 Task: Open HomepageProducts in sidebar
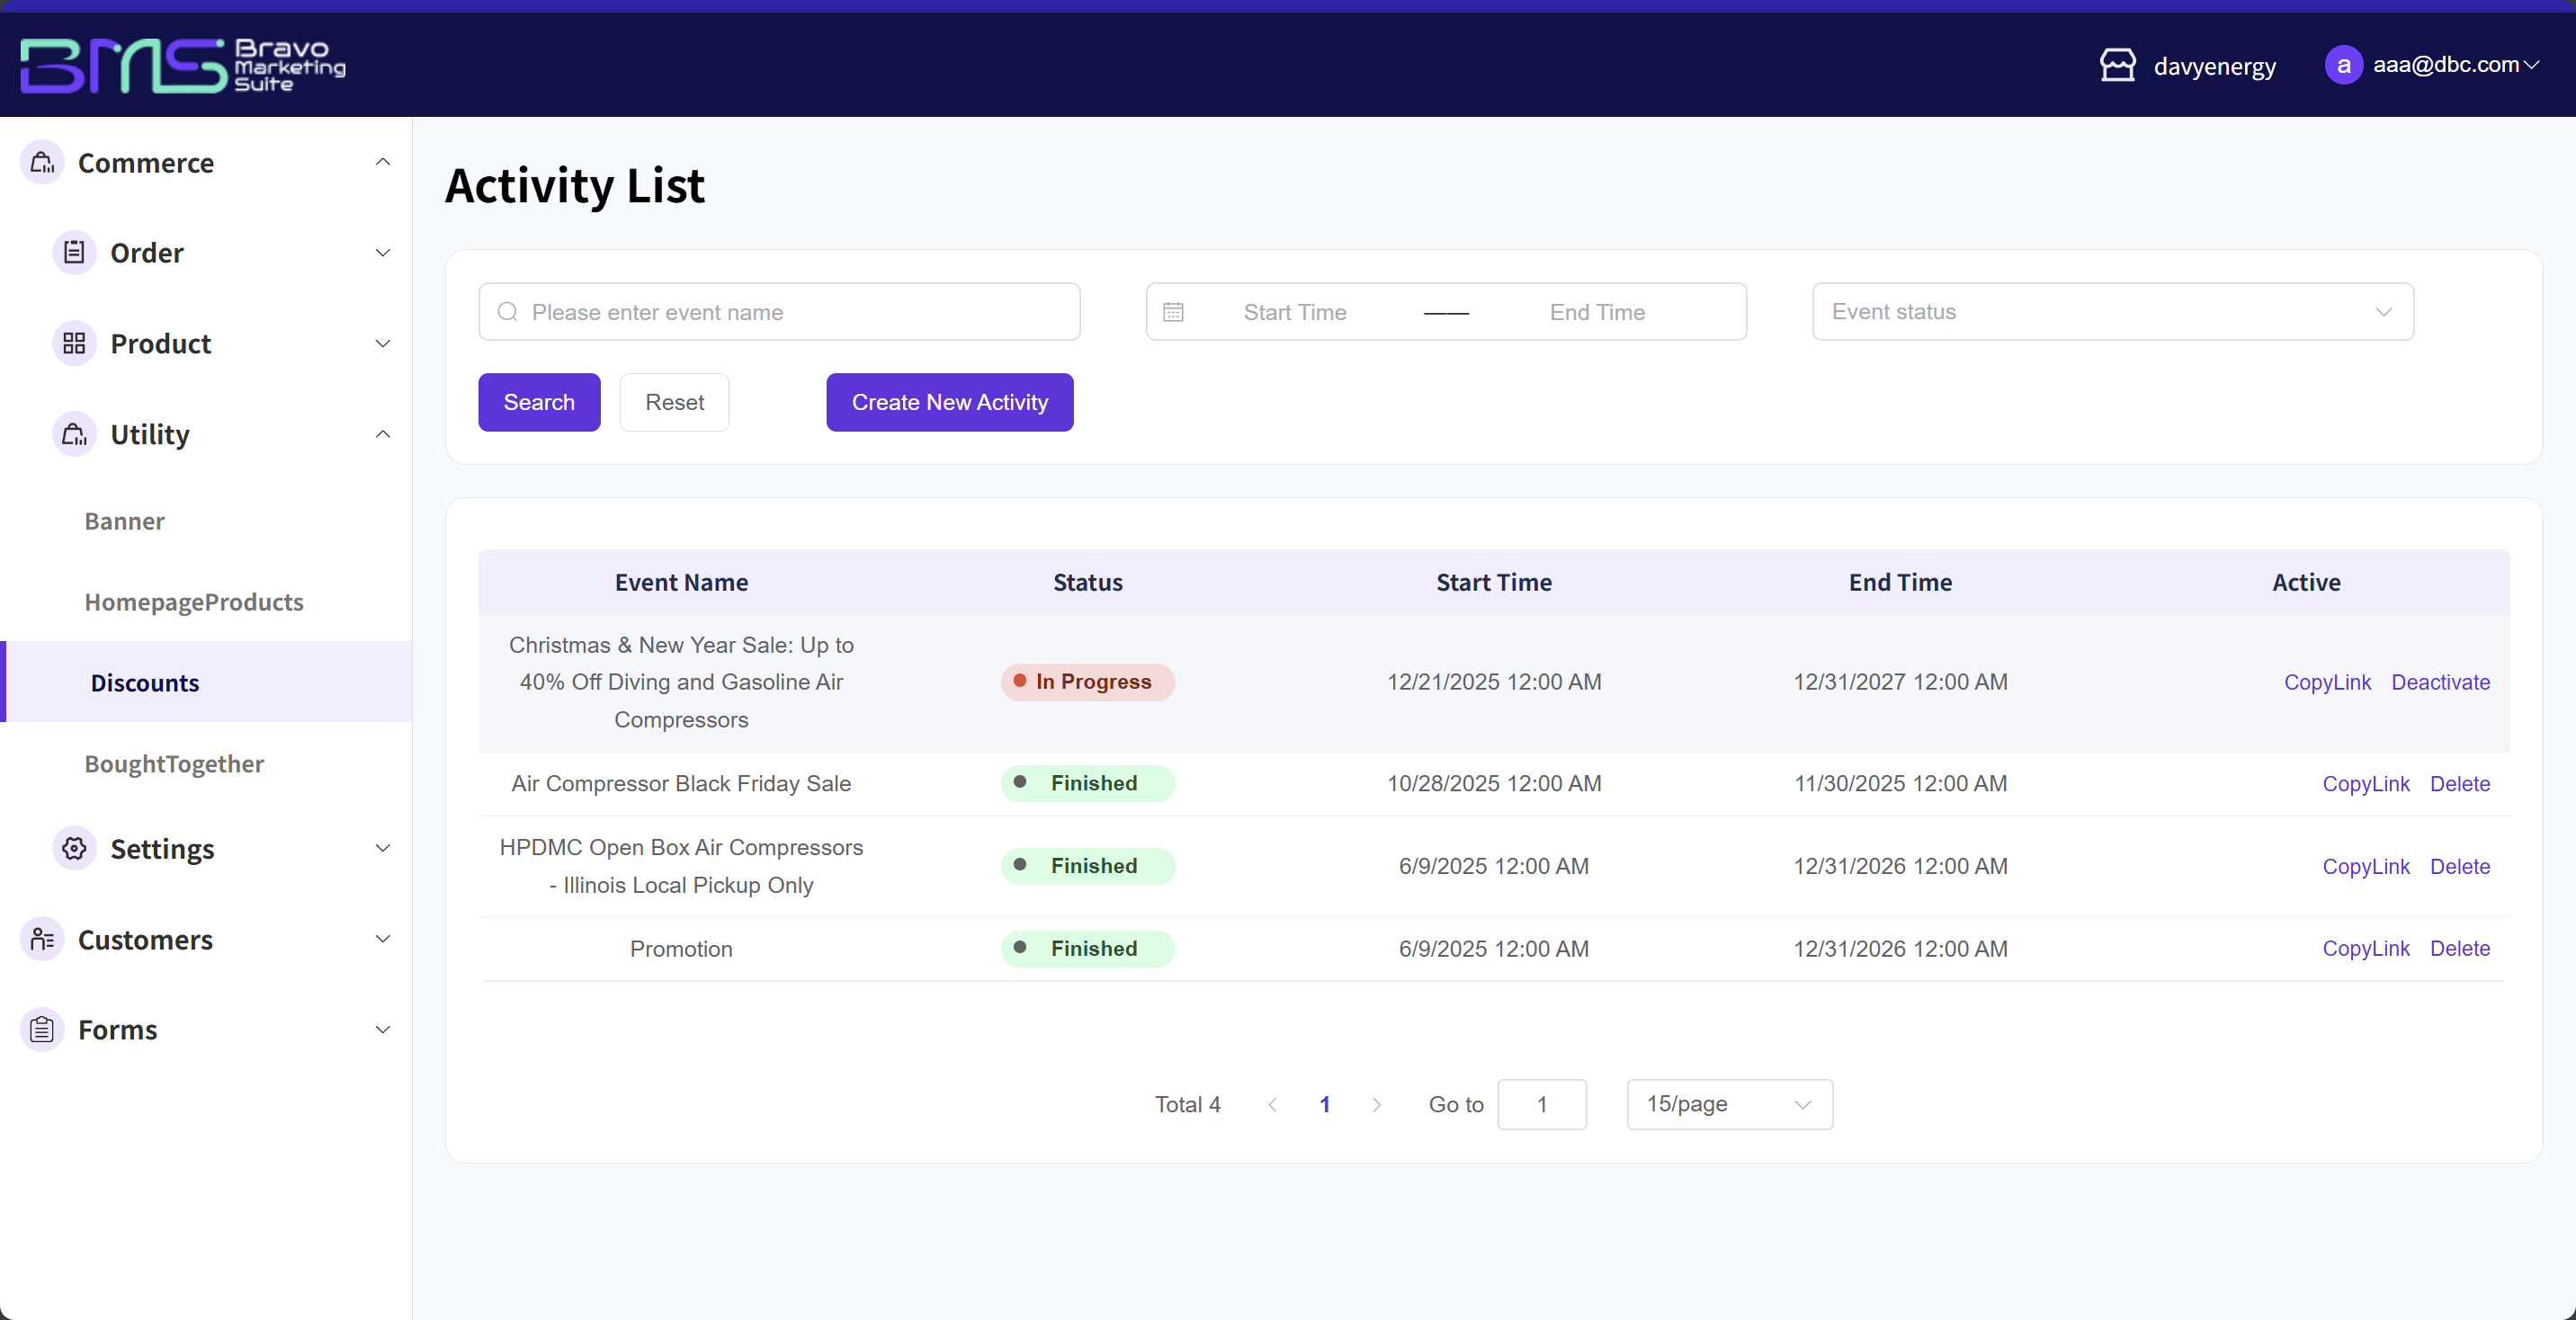click(194, 602)
